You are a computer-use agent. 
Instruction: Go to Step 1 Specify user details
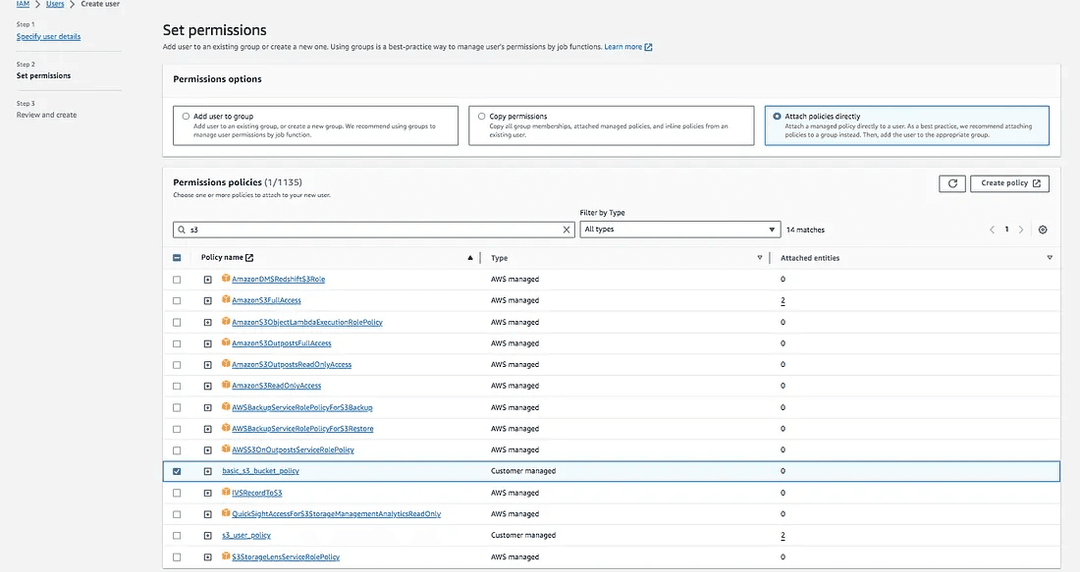pyautogui.click(x=48, y=37)
